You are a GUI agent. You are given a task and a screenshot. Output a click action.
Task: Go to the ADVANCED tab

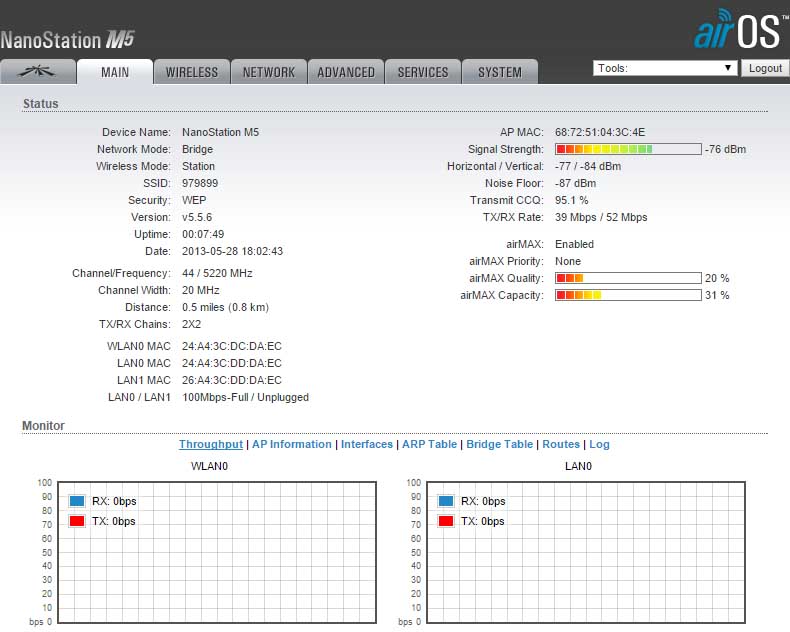point(346,72)
